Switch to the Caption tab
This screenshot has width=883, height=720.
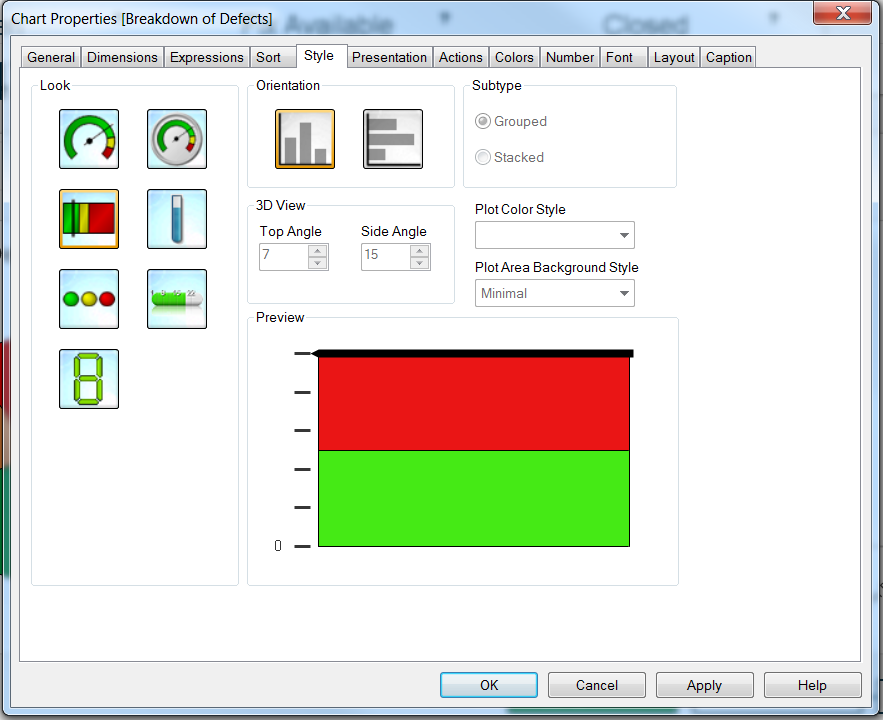(729, 57)
